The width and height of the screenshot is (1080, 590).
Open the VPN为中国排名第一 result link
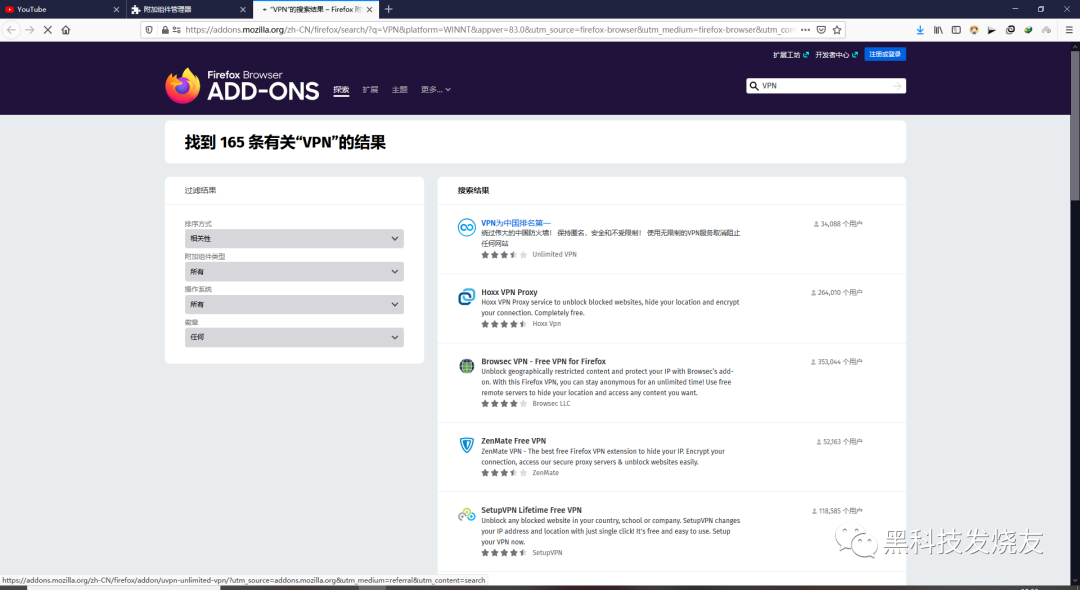coord(516,223)
